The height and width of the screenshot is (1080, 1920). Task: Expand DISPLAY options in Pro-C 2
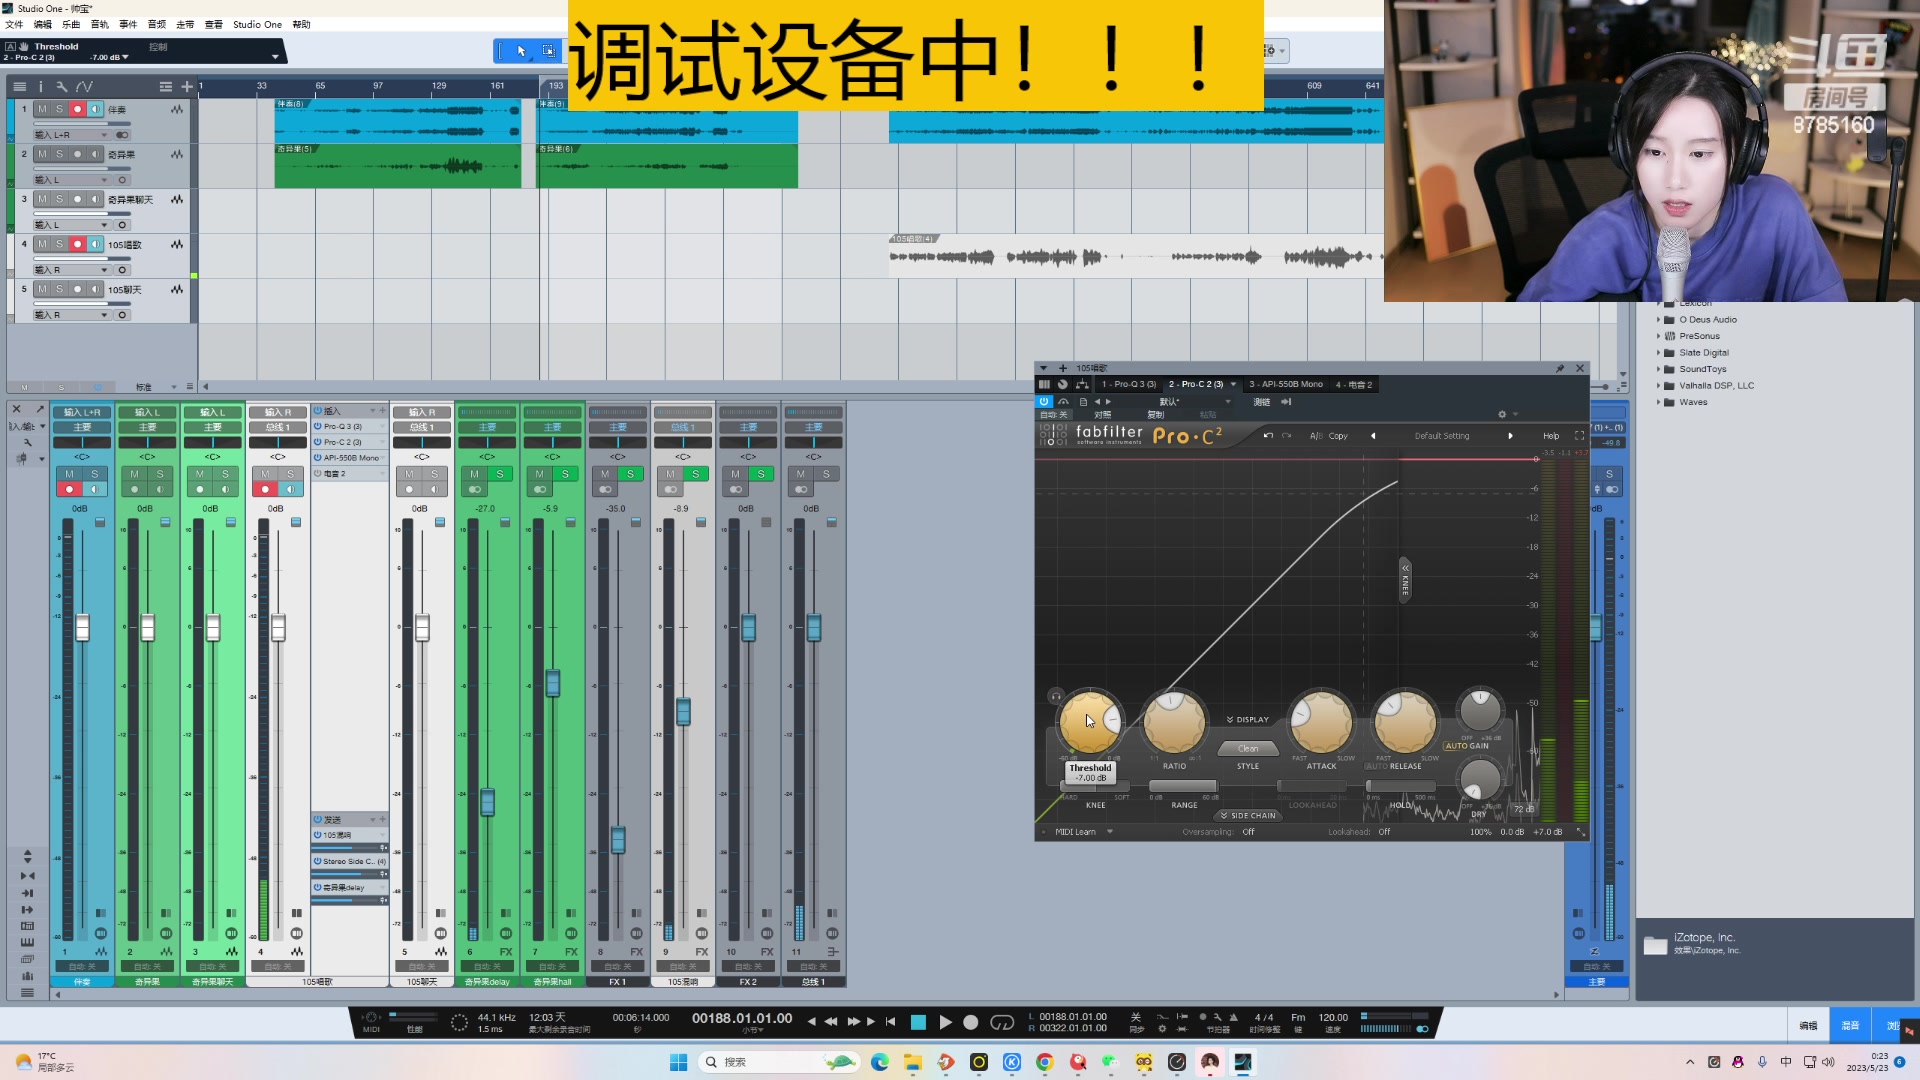pos(1248,720)
